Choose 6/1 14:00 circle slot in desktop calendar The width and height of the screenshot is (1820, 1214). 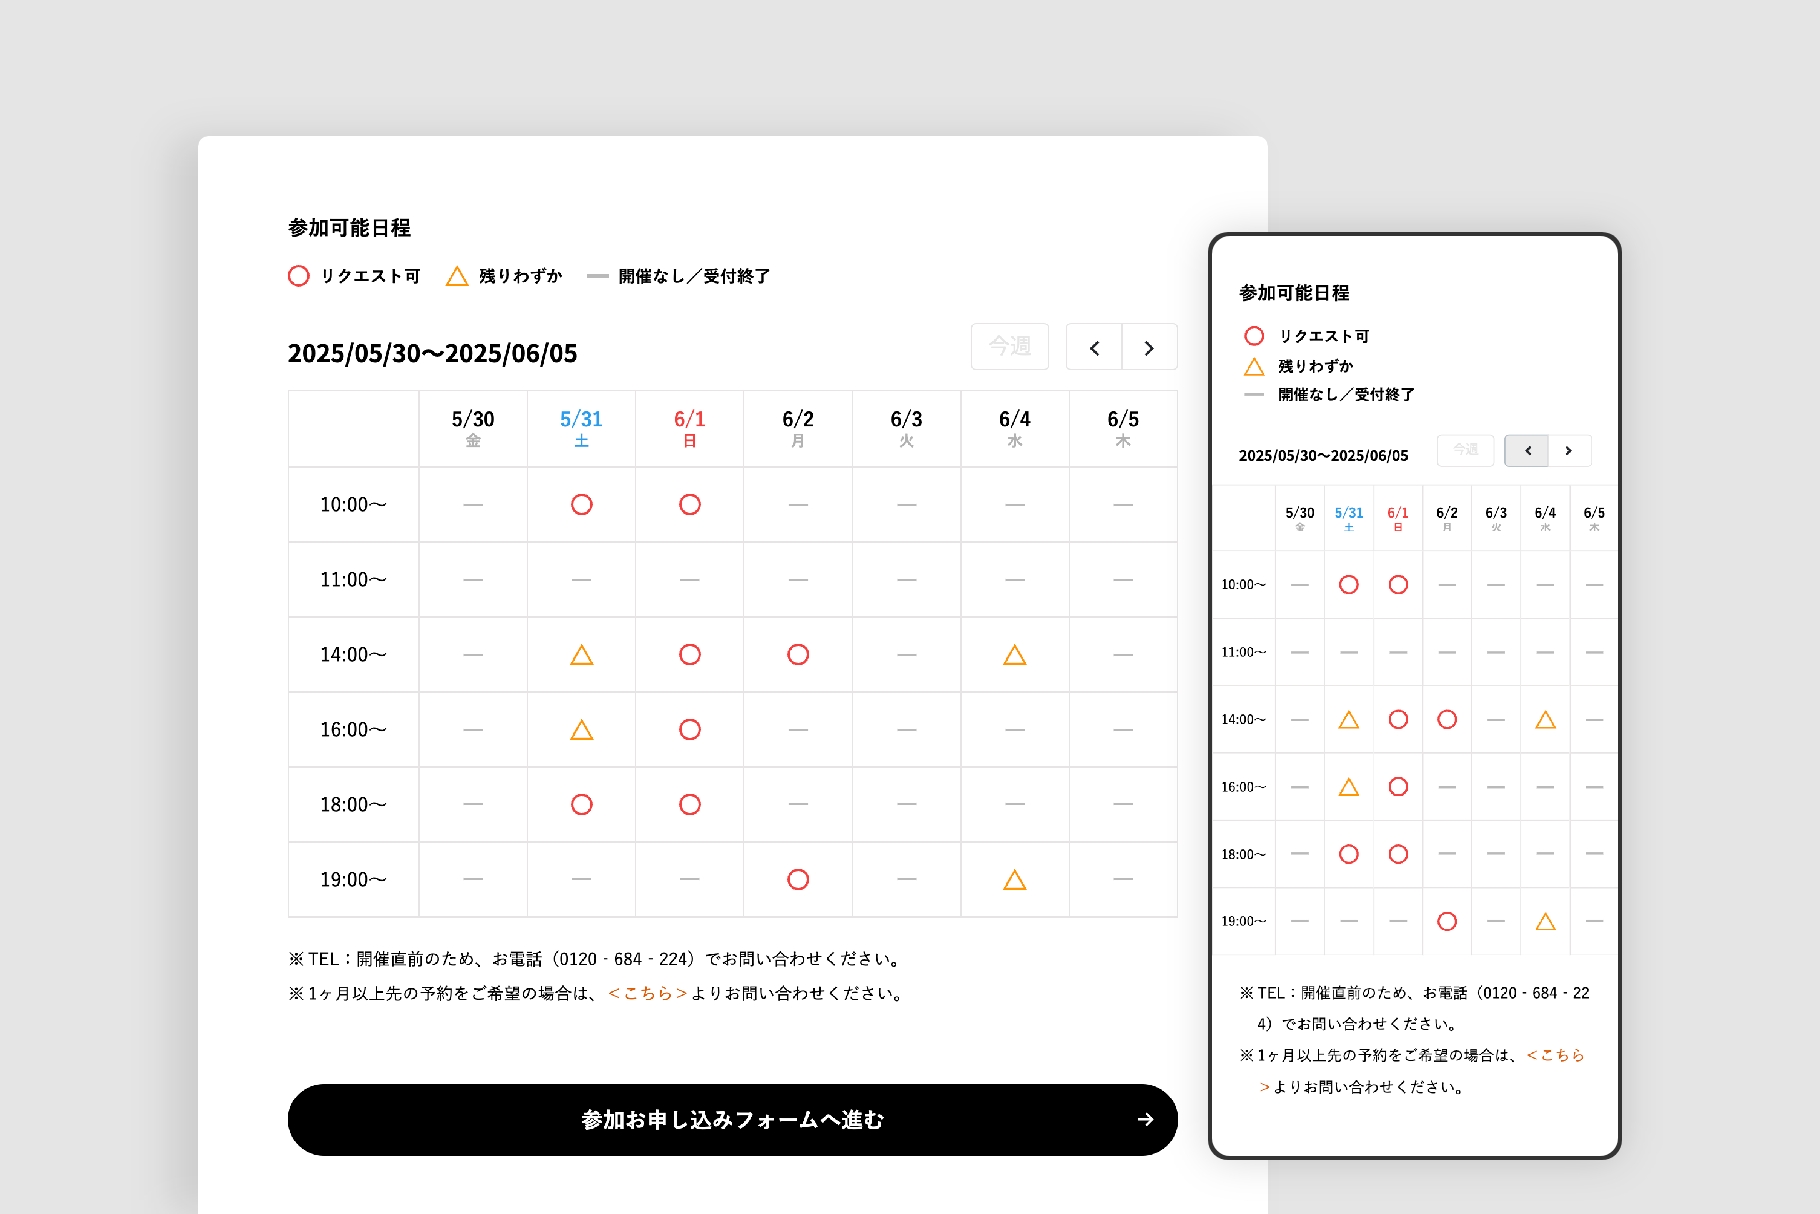pyautogui.click(x=690, y=655)
